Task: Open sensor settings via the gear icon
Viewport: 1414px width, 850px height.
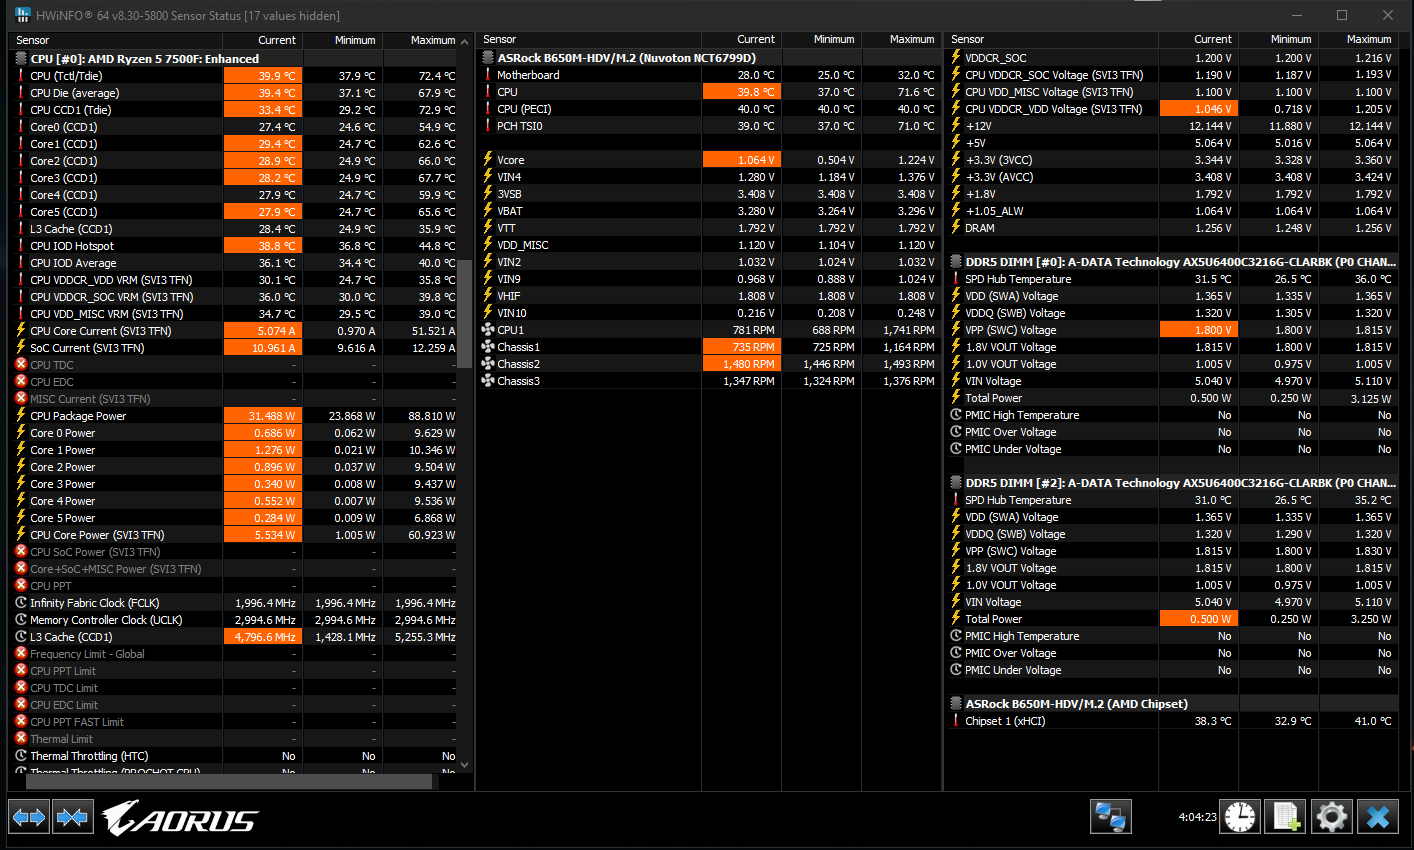Action: 1332,816
